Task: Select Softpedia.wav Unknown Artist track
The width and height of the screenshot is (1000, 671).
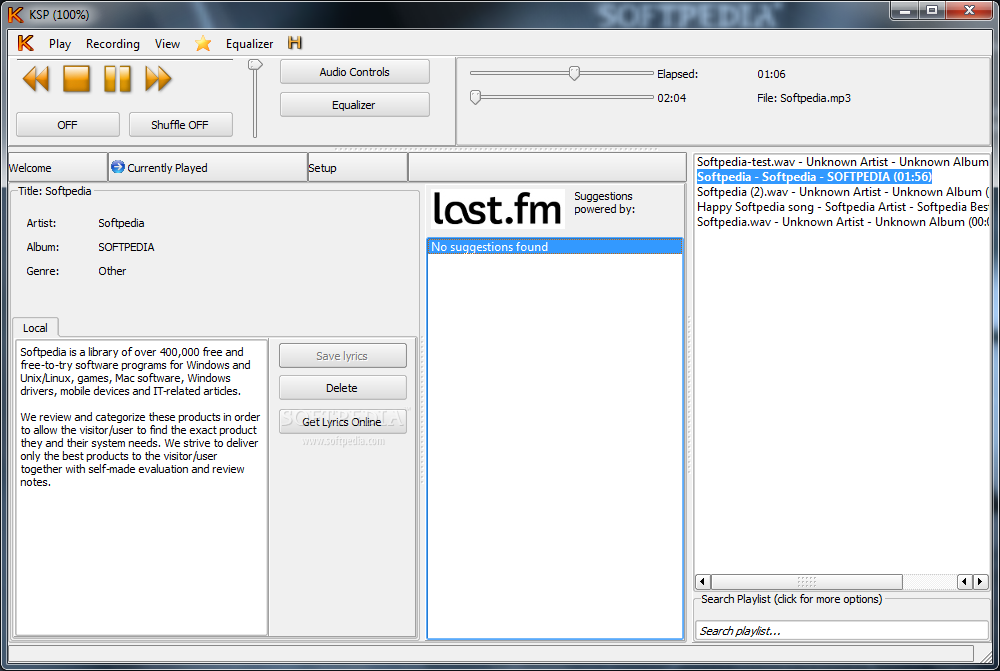Action: 842,222
